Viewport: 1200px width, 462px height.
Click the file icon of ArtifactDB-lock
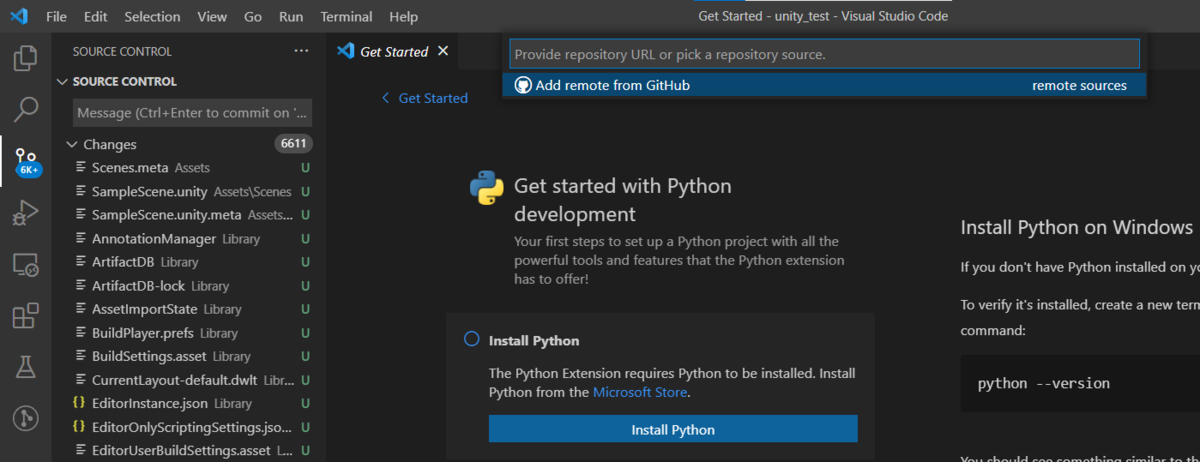tap(80, 285)
